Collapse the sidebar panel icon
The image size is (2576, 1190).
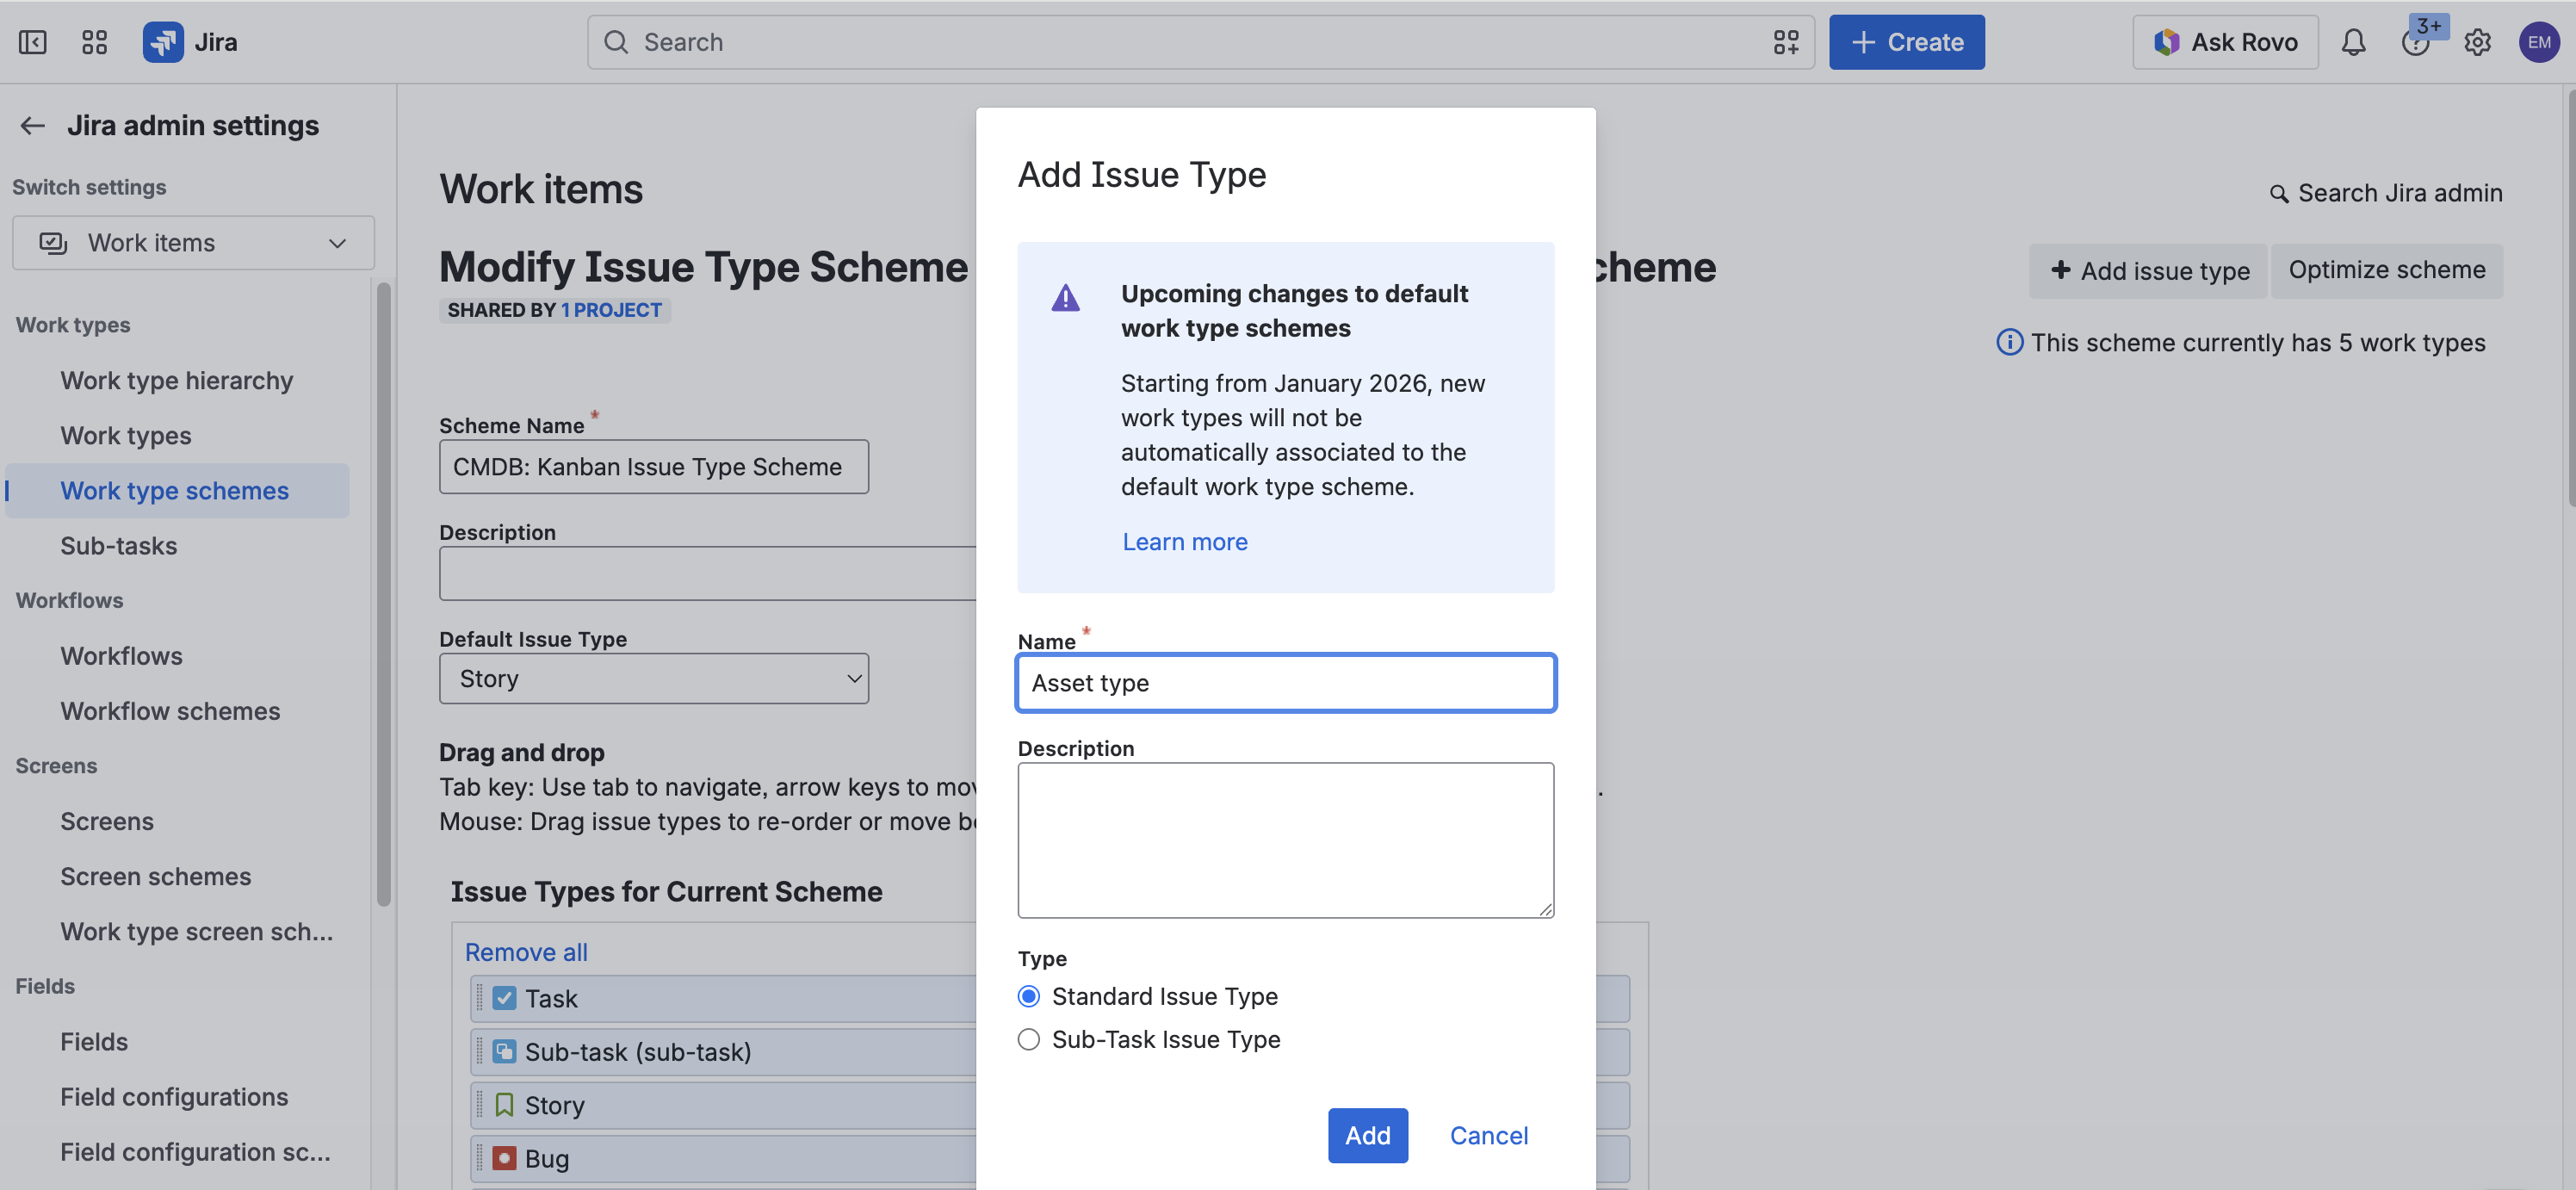(x=32, y=42)
